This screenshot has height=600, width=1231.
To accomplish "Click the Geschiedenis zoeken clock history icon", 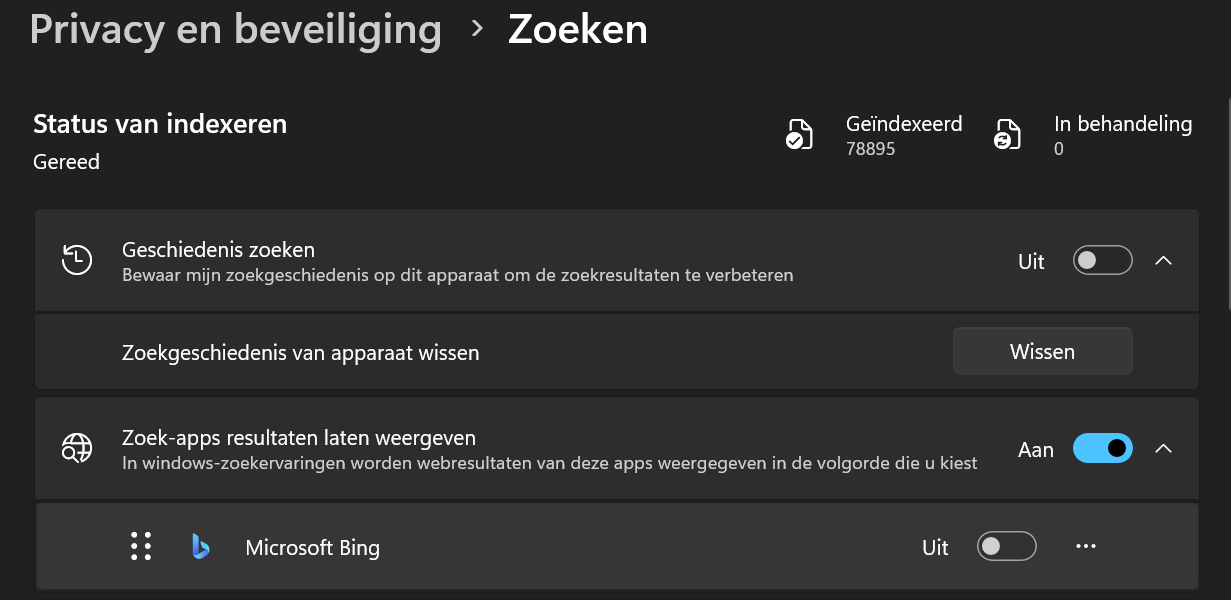I will pos(77,260).
